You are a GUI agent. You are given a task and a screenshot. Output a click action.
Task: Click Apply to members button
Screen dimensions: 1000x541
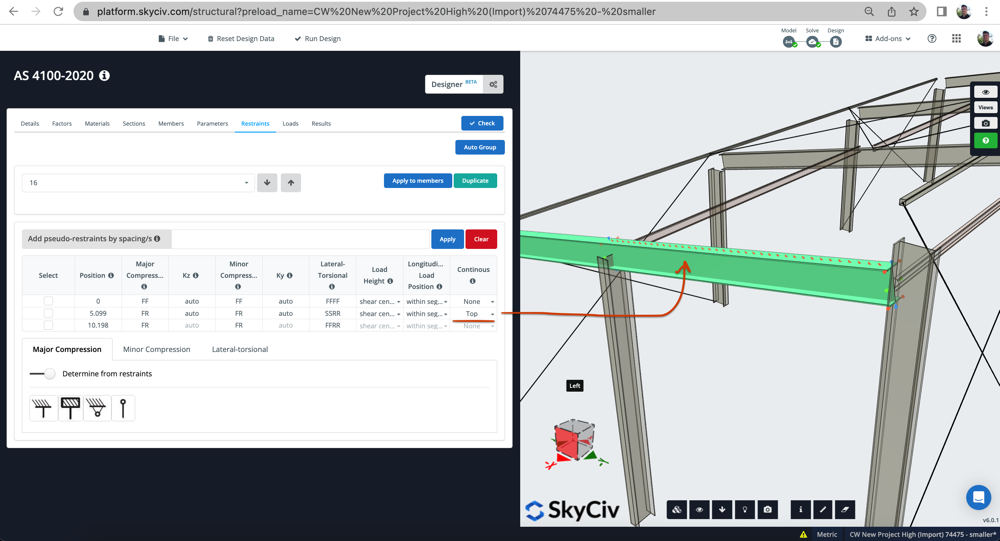coord(418,181)
